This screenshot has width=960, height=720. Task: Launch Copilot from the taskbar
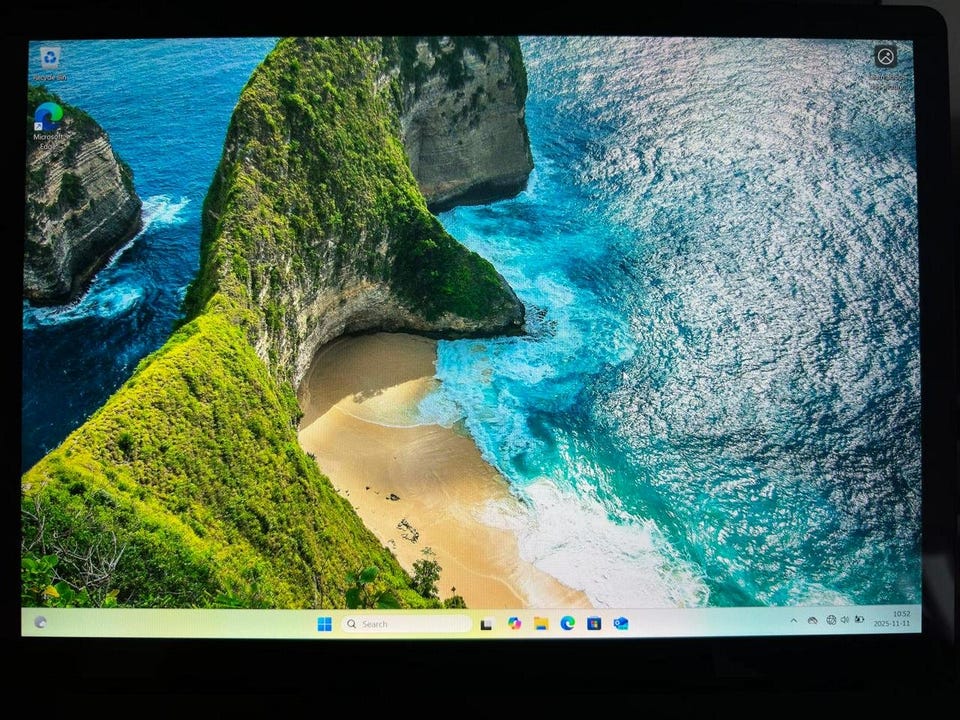514,623
